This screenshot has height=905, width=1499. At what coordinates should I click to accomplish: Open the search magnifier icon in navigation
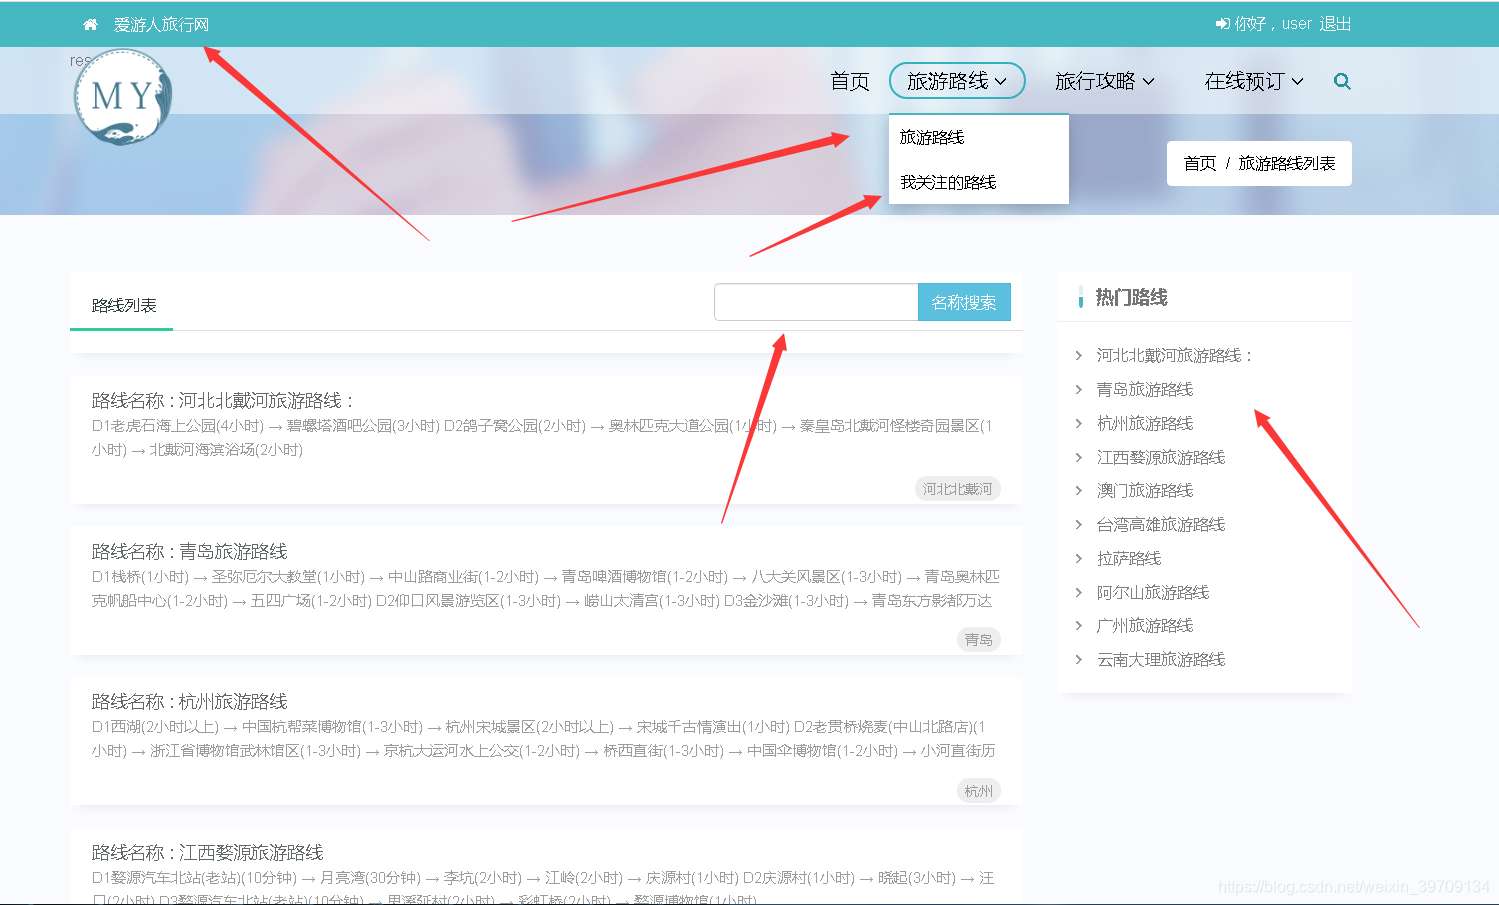tap(1342, 81)
